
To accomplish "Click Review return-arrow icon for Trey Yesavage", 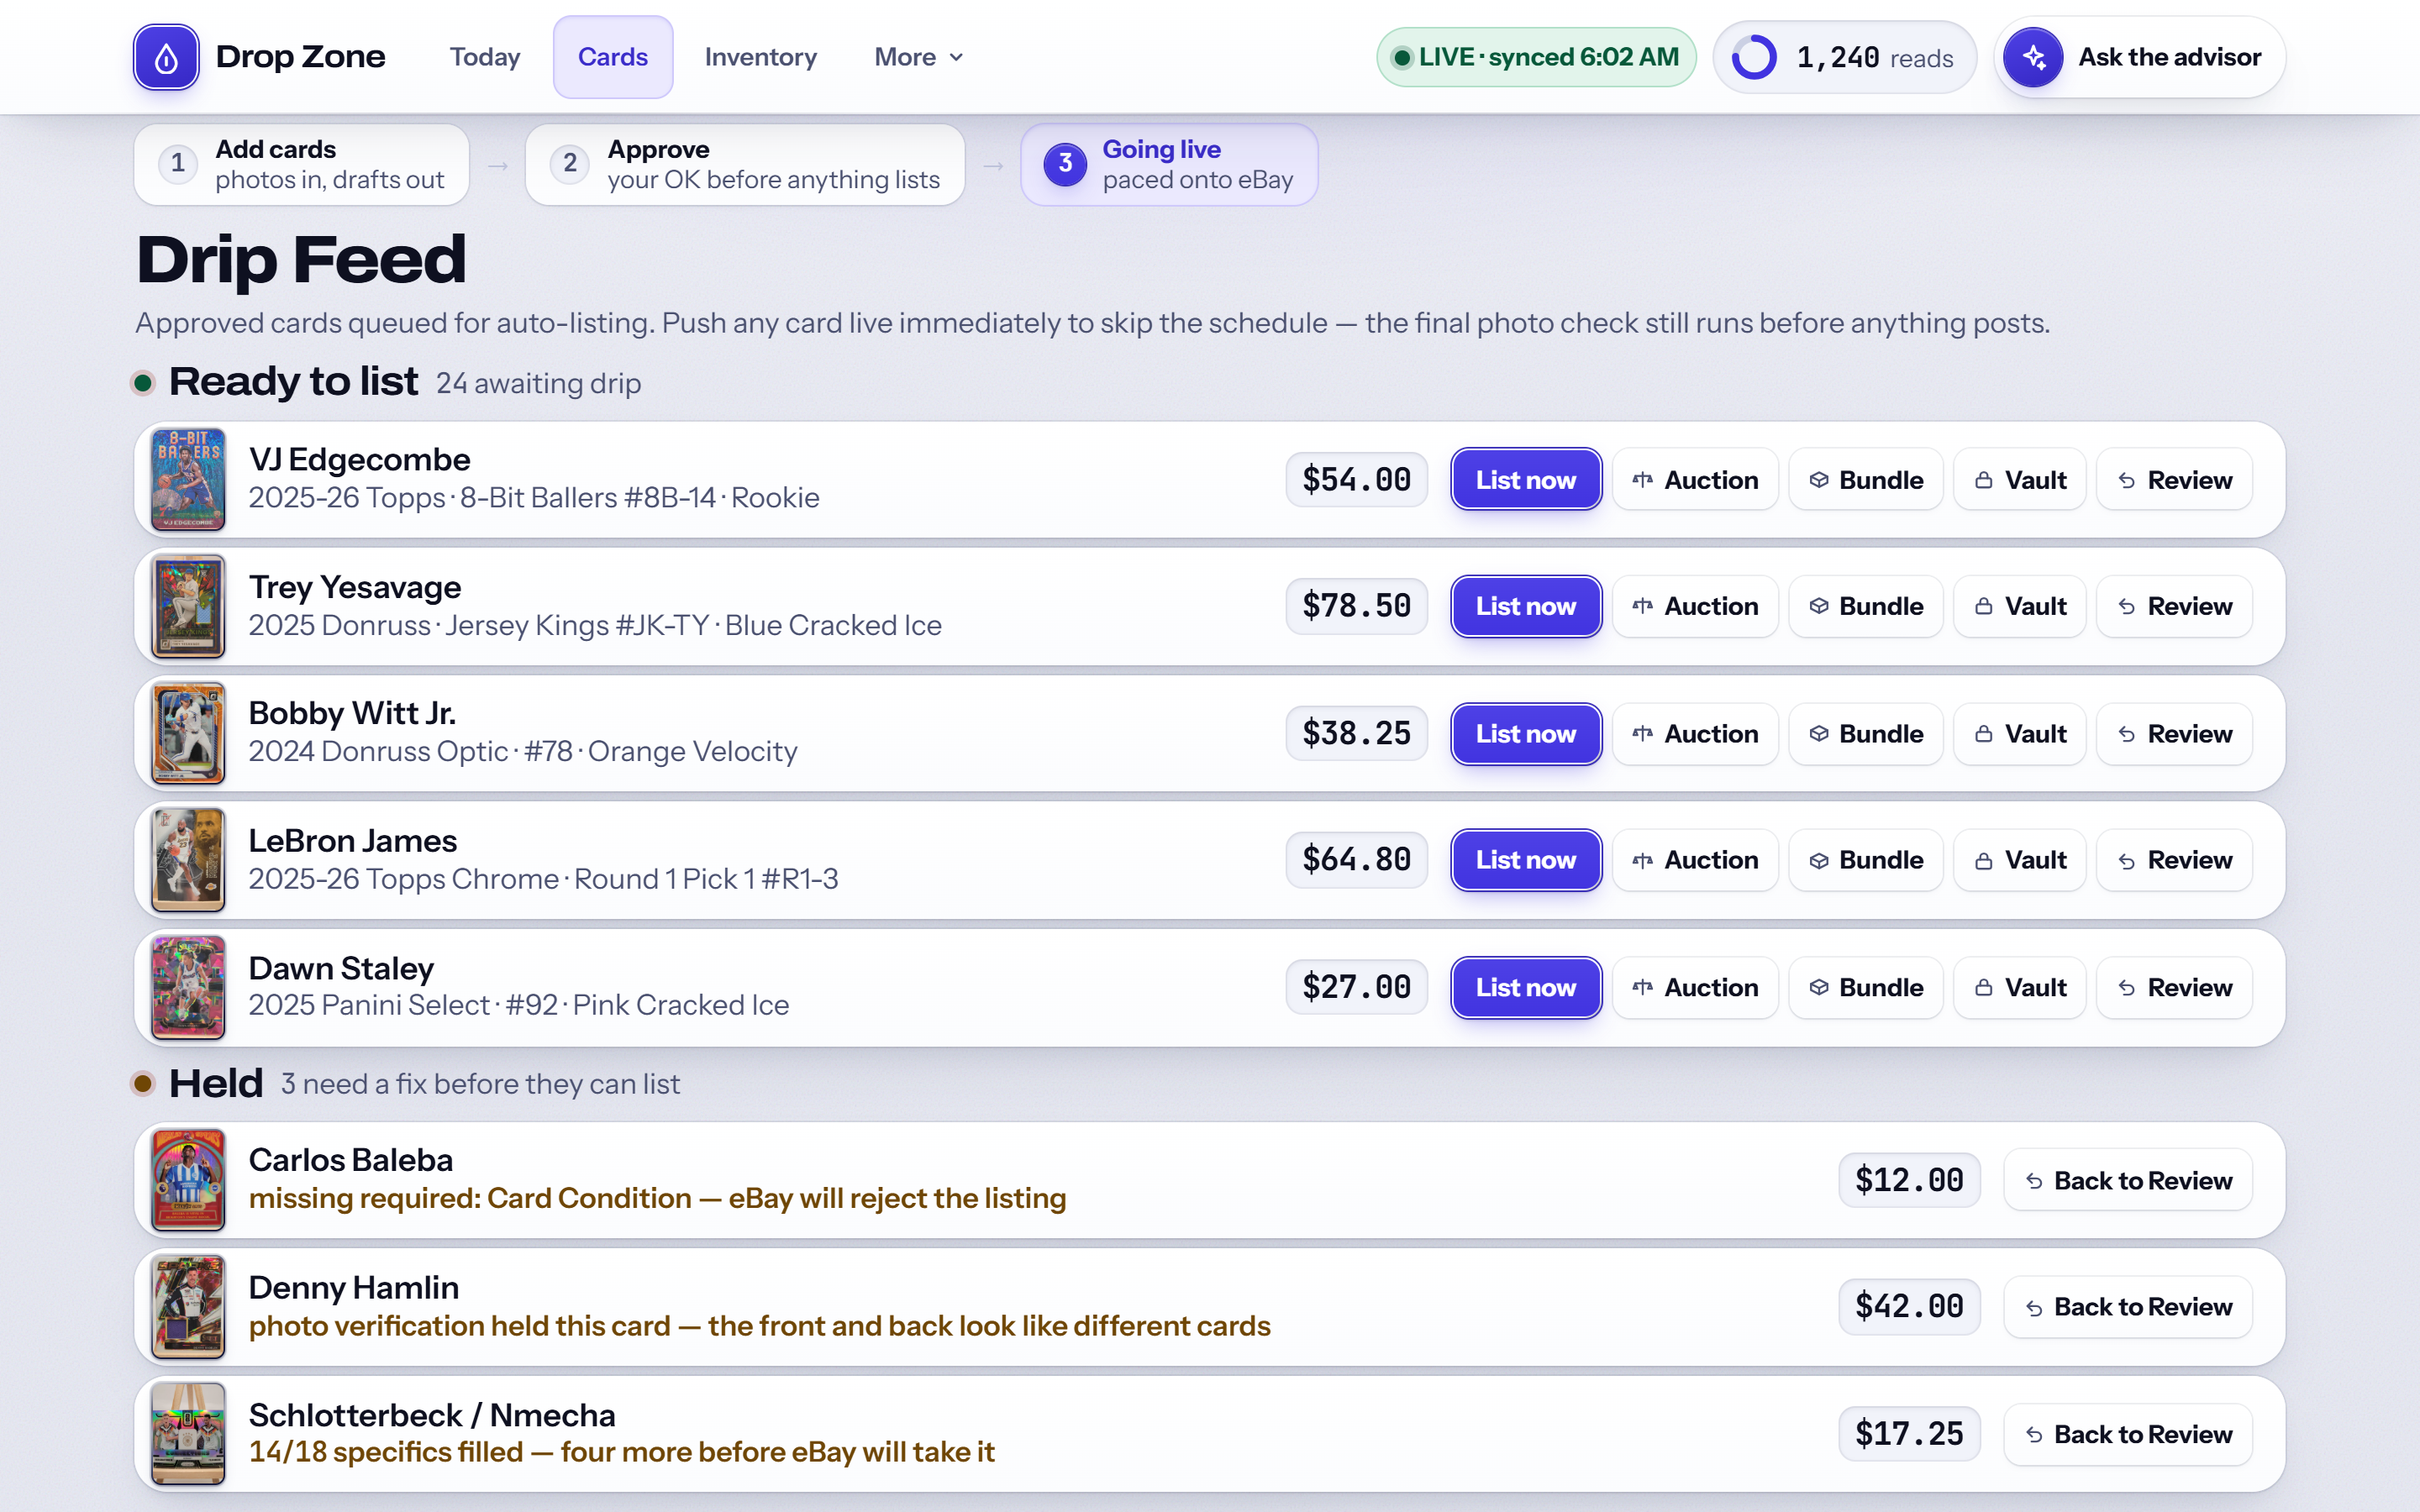I will (x=2127, y=607).
